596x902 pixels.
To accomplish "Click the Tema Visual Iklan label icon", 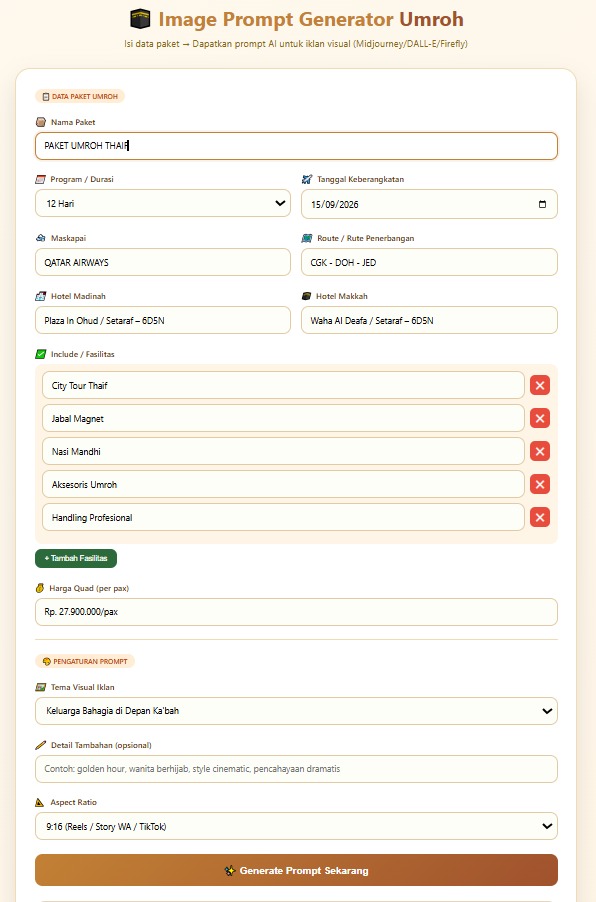I will pos(41,687).
